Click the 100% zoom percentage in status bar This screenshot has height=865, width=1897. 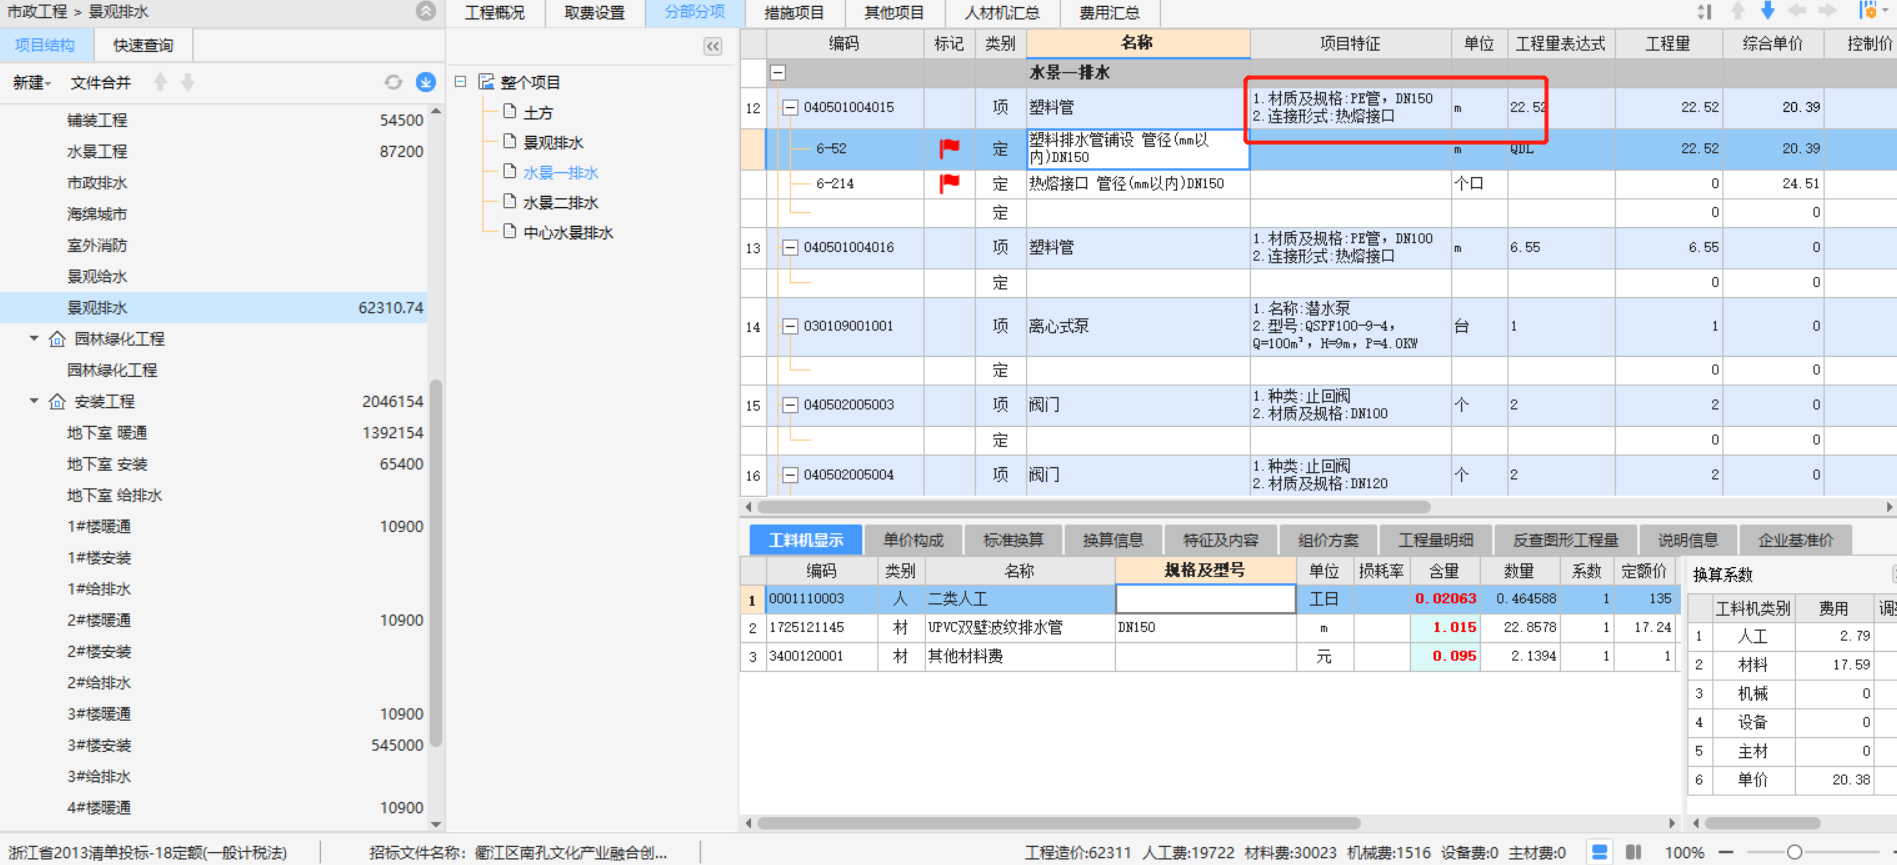[x=1684, y=853]
